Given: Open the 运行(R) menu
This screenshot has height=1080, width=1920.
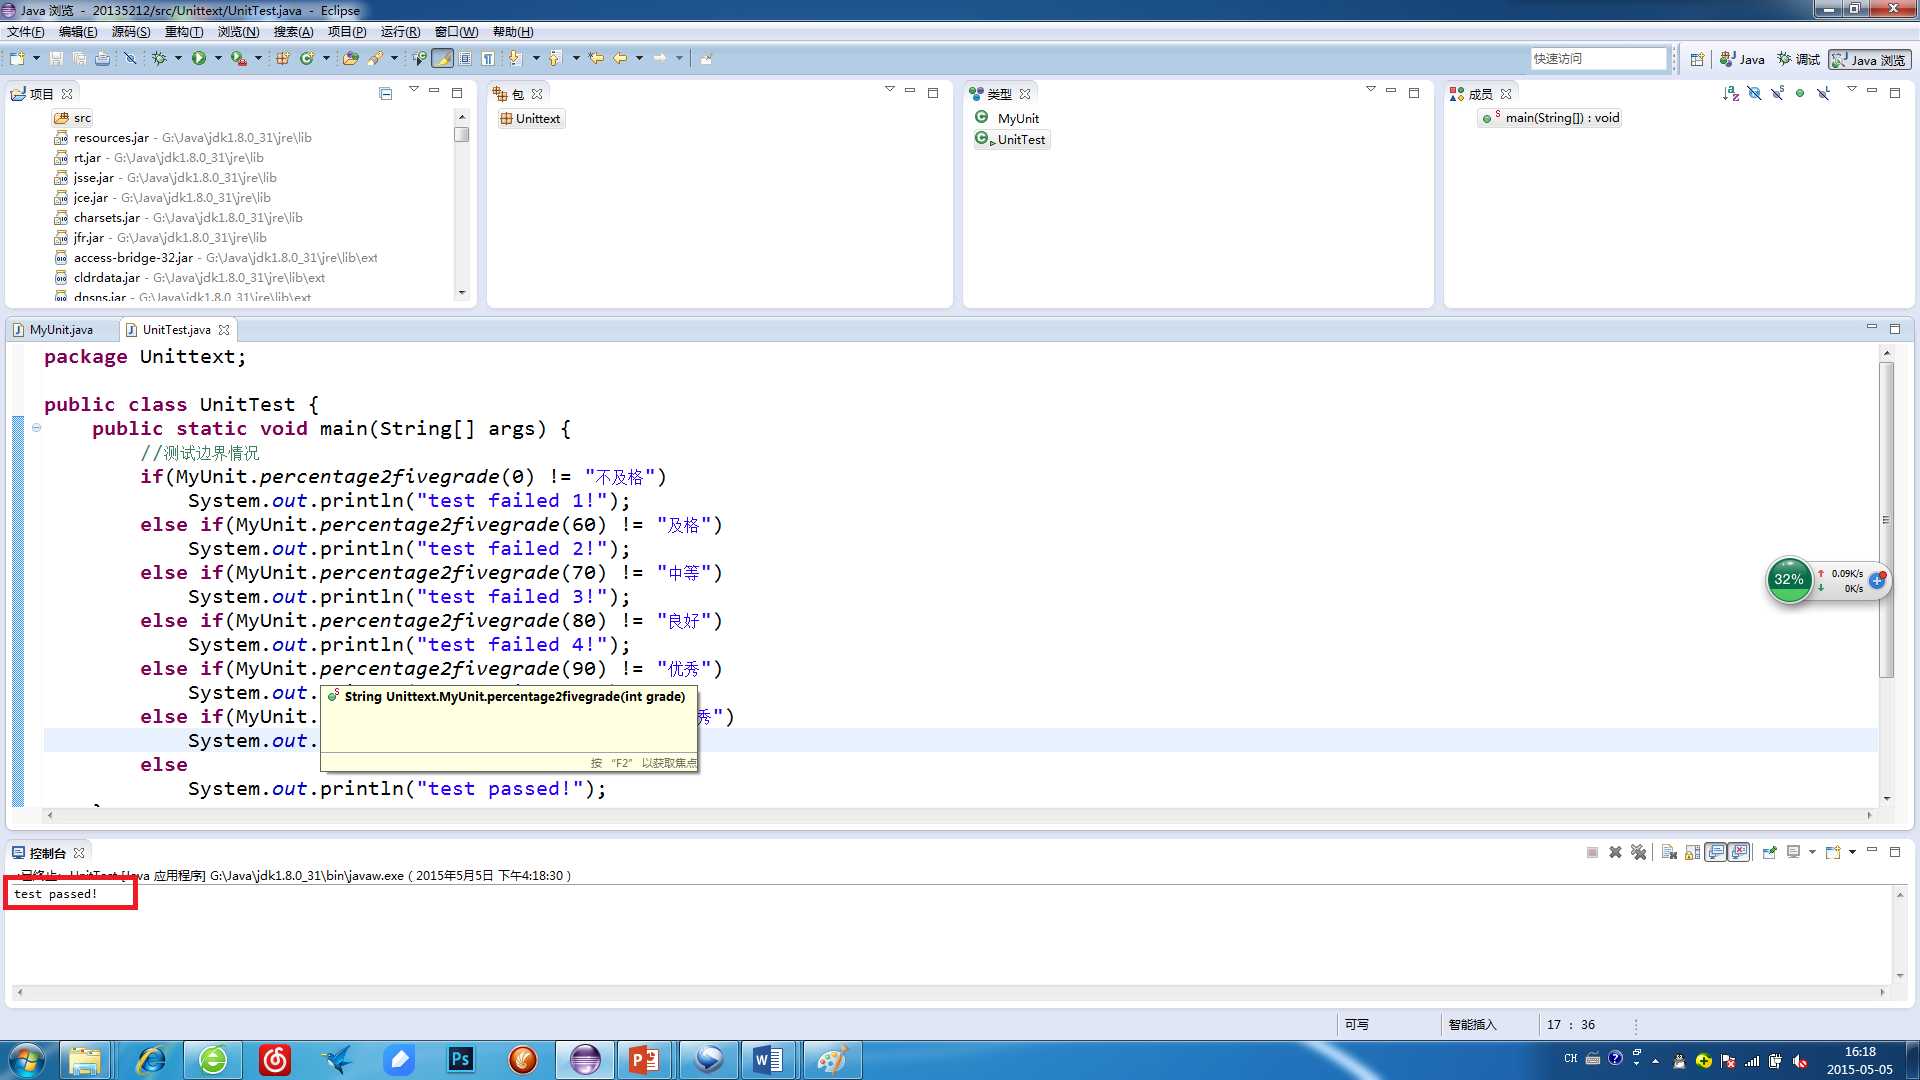Looking at the screenshot, I should (x=400, y=32).
